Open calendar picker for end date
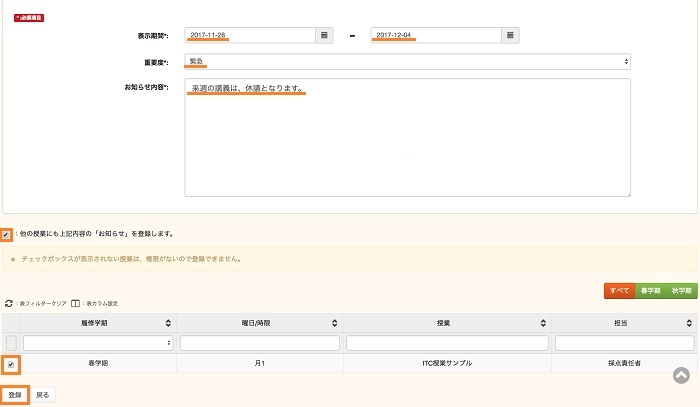Viewport: 700px width, 407px height. (x=510, y=36)
